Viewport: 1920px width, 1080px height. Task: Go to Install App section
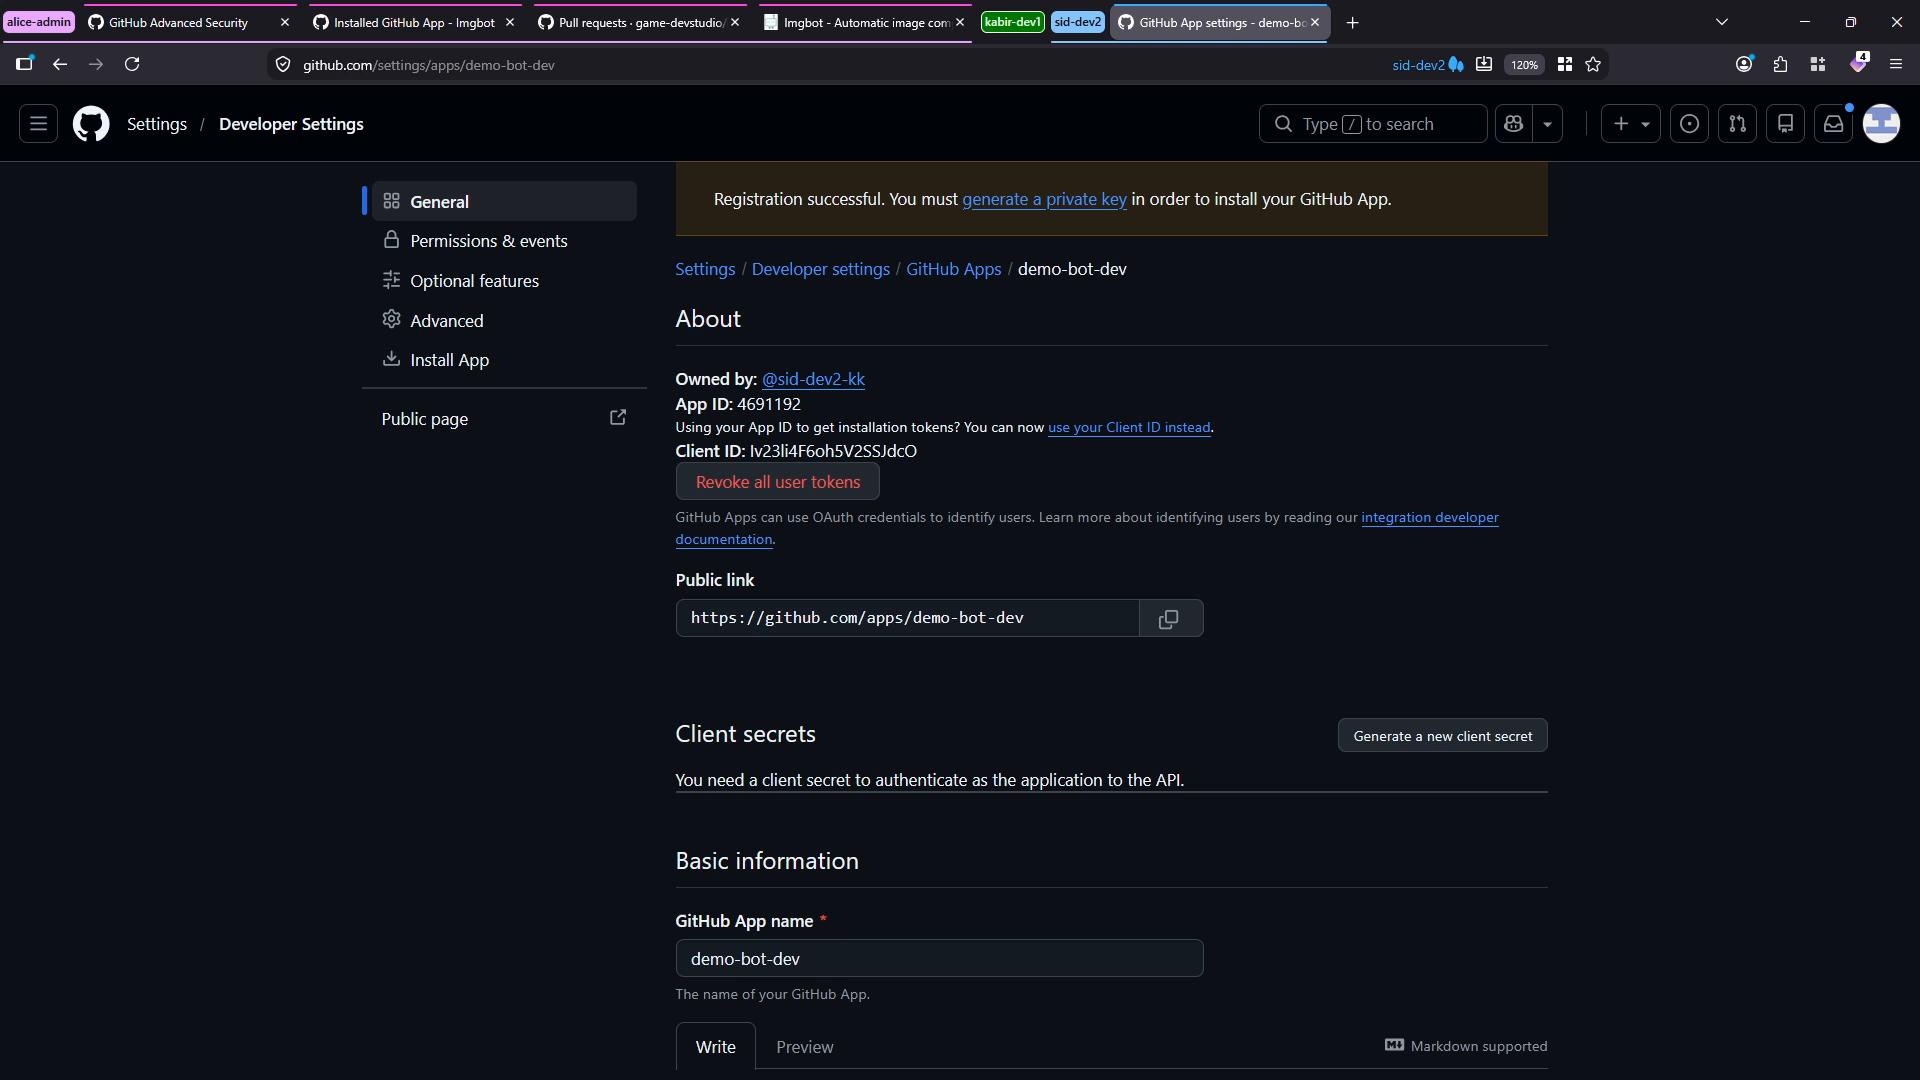(x=504, y=360)
